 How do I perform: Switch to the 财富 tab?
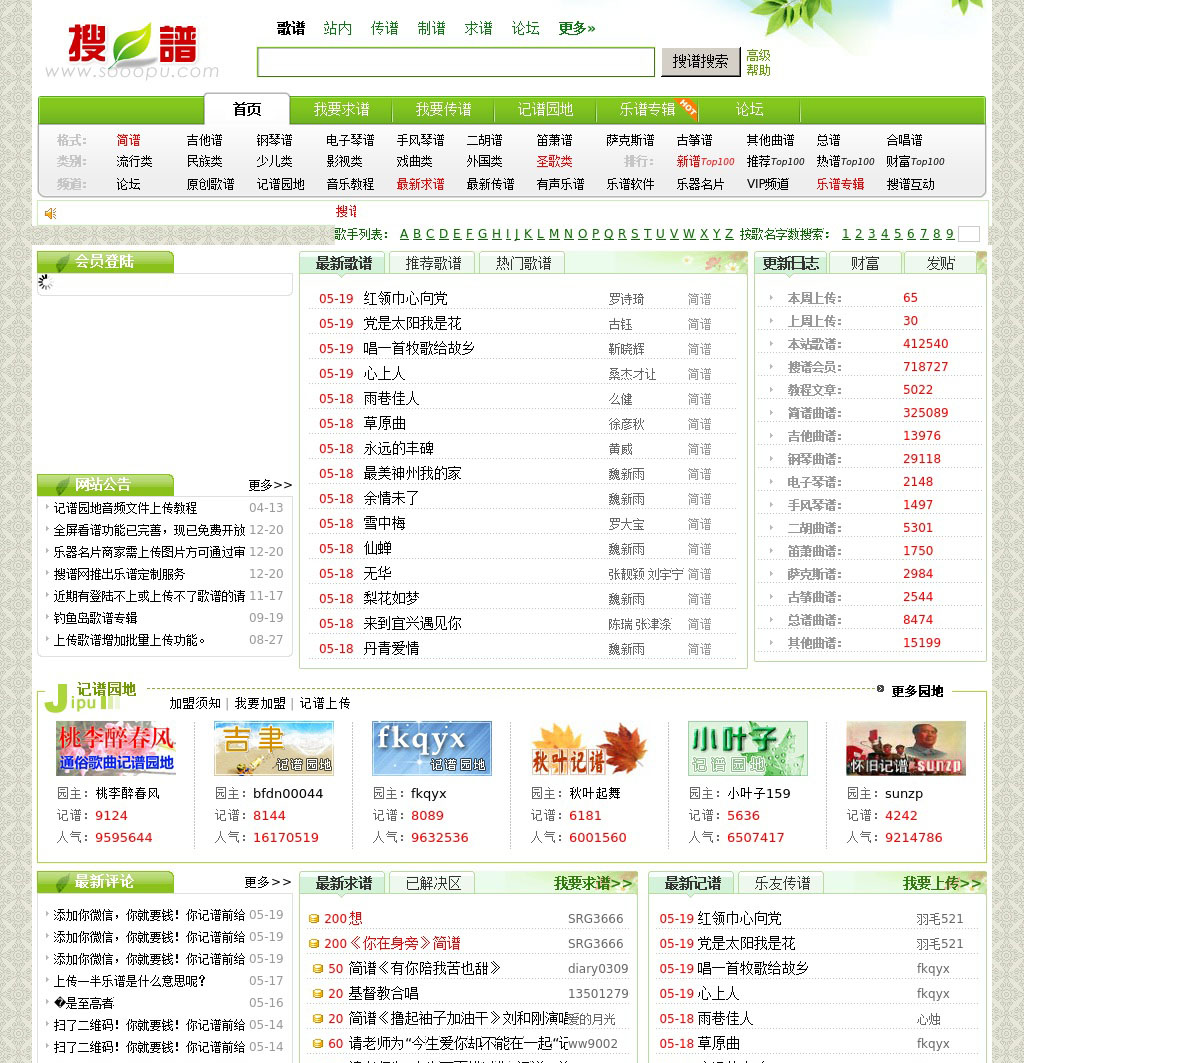click(865, 263)
